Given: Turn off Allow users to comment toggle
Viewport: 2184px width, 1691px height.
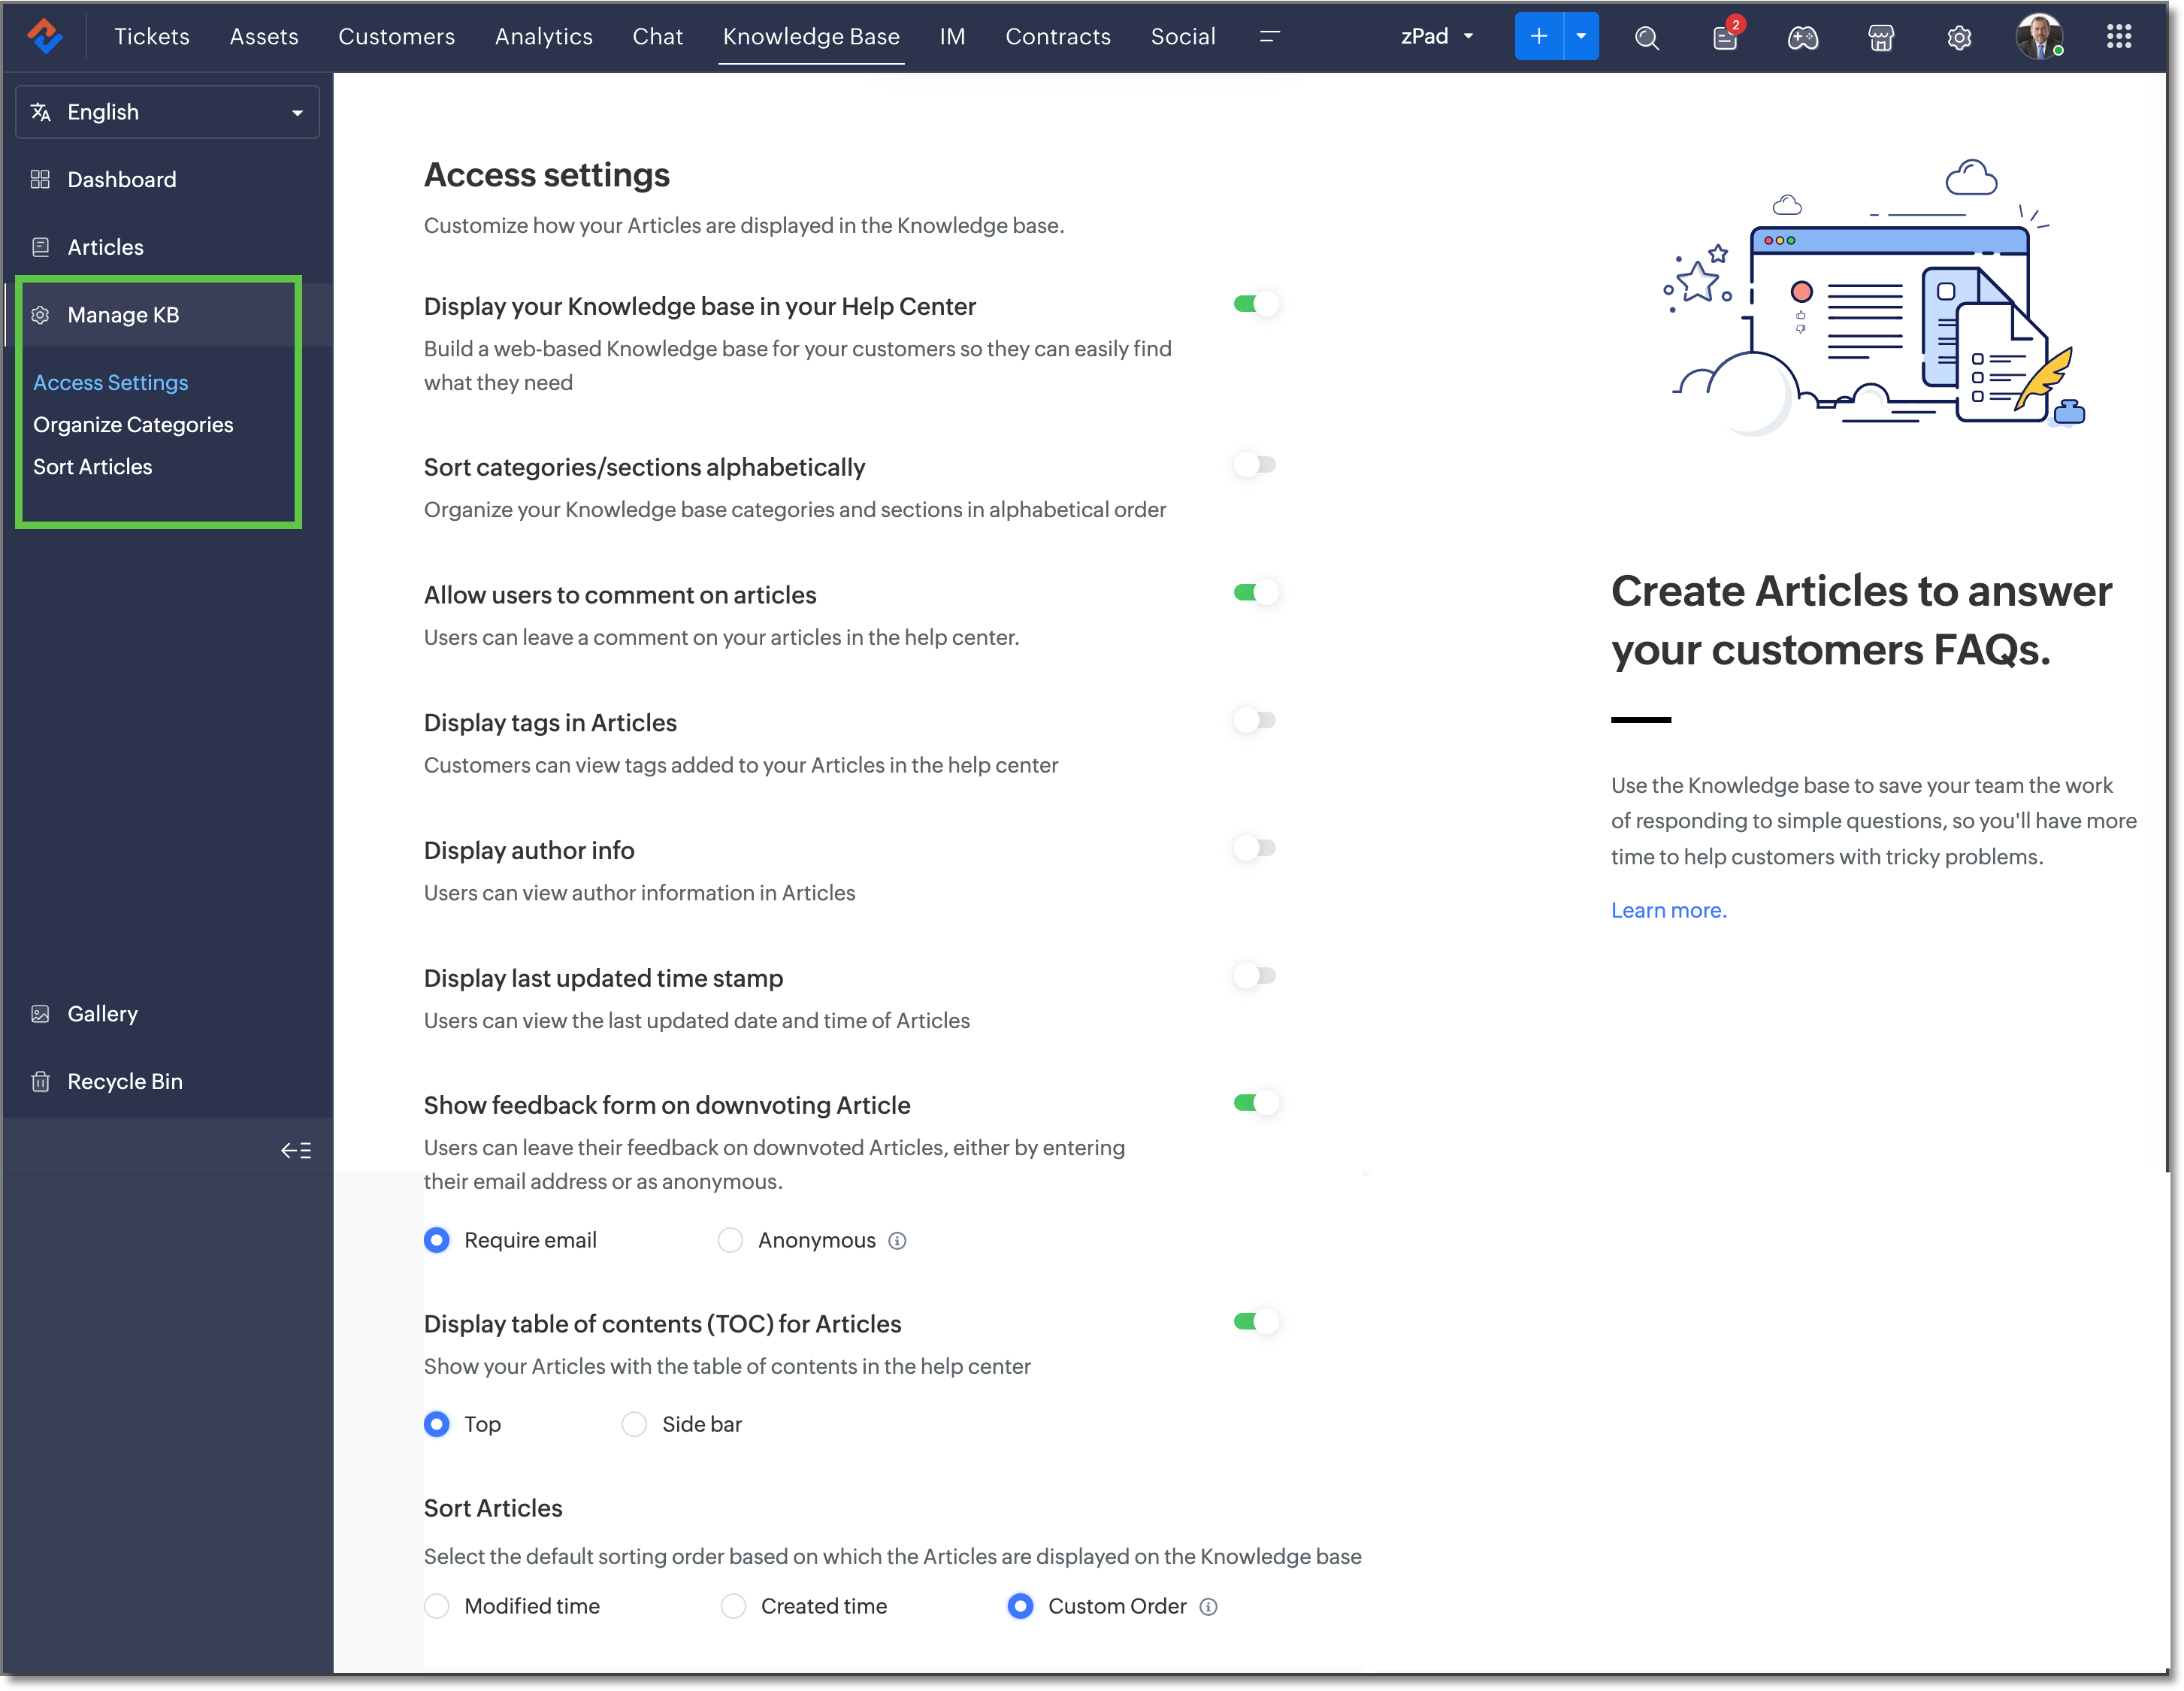Looking at the screenshot, I should click(x=1256, y=593).
